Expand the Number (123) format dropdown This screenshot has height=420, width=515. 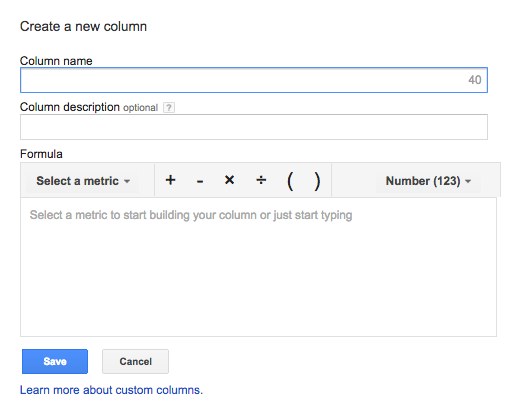click(428, 181)
